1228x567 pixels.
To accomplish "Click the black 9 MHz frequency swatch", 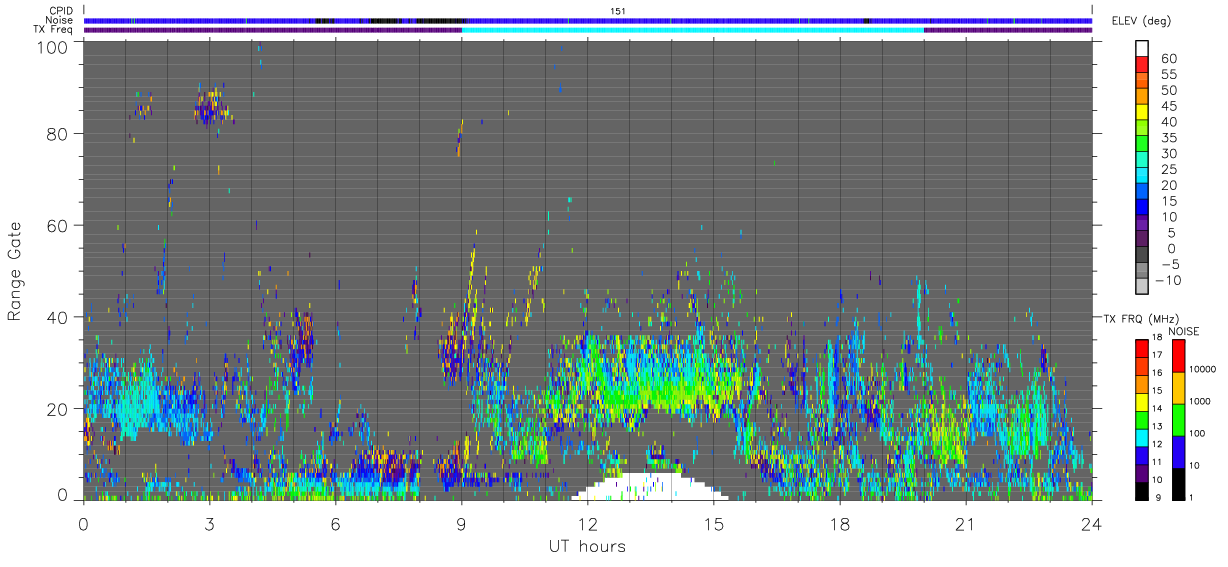I will click(1142, 491).
